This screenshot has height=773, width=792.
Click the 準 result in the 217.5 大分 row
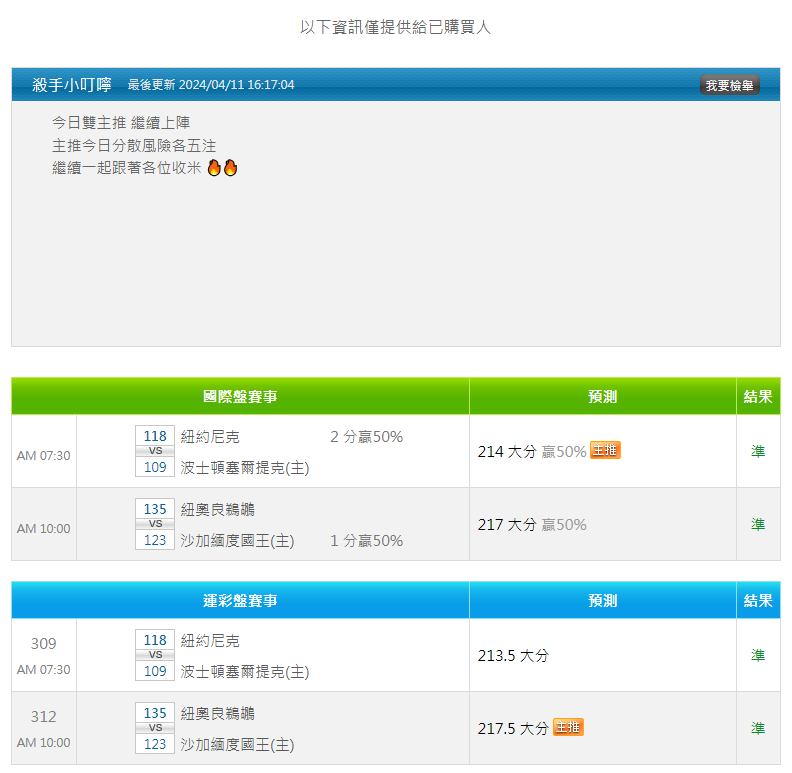coord(758,728)
